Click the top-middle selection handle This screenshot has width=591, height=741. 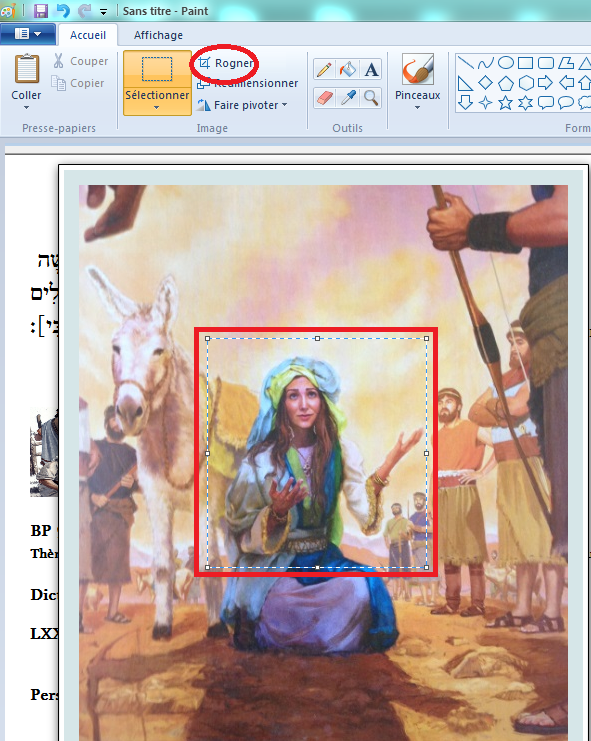pyautogui.click(x=317, y=338)
